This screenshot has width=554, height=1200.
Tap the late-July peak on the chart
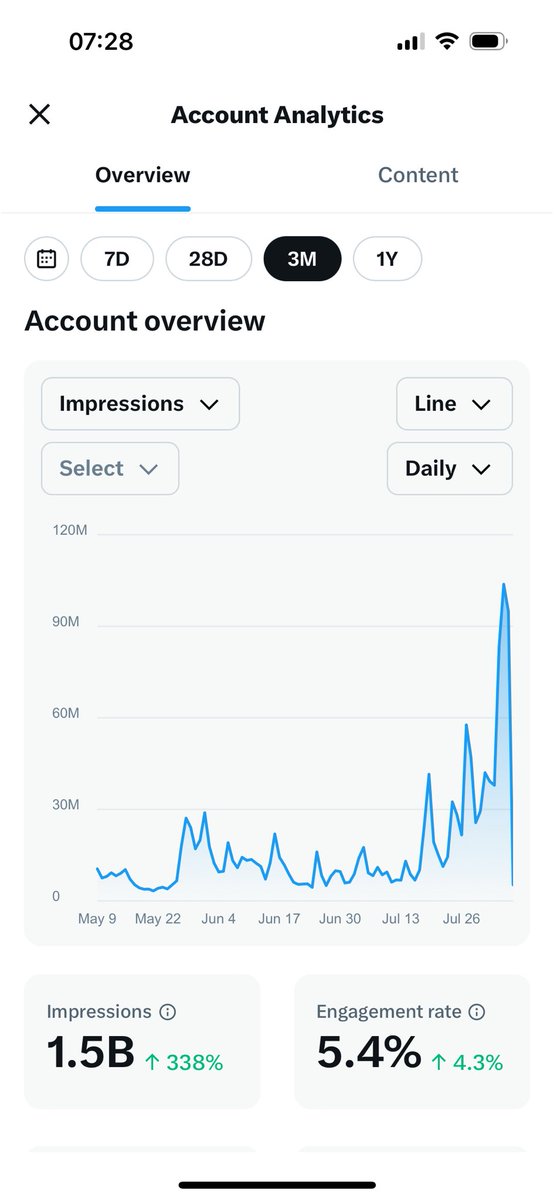[504, 585]
